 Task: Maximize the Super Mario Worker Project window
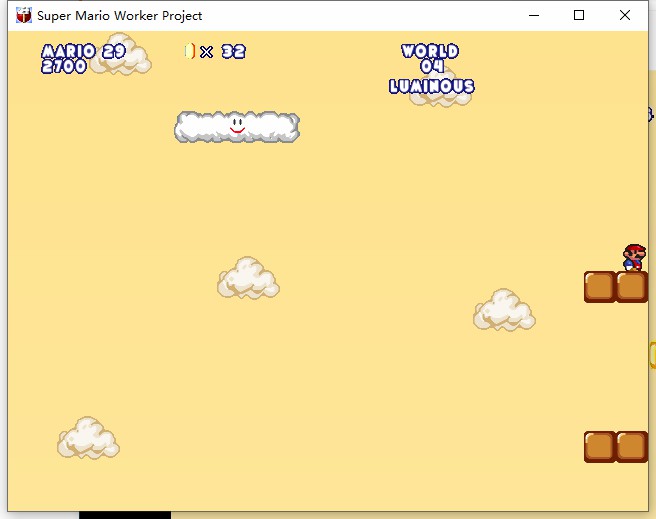(579, 15)
